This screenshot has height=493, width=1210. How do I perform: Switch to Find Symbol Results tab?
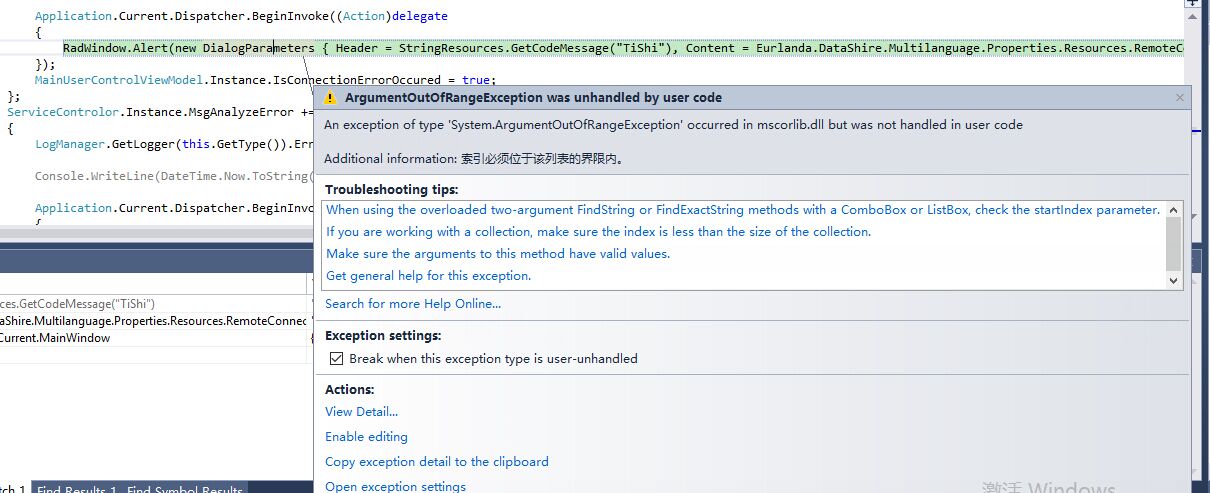tap(184, 490)
